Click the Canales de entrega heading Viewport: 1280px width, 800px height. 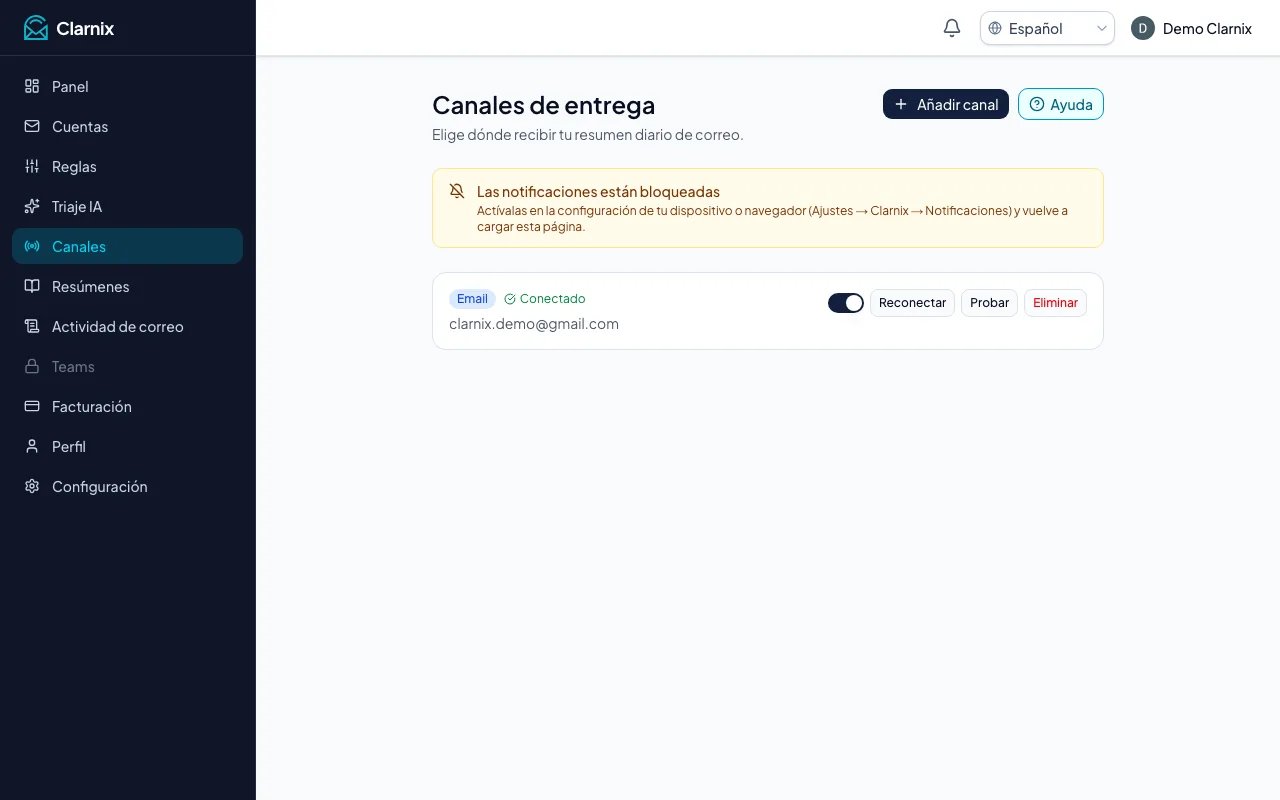click(544, 105)
